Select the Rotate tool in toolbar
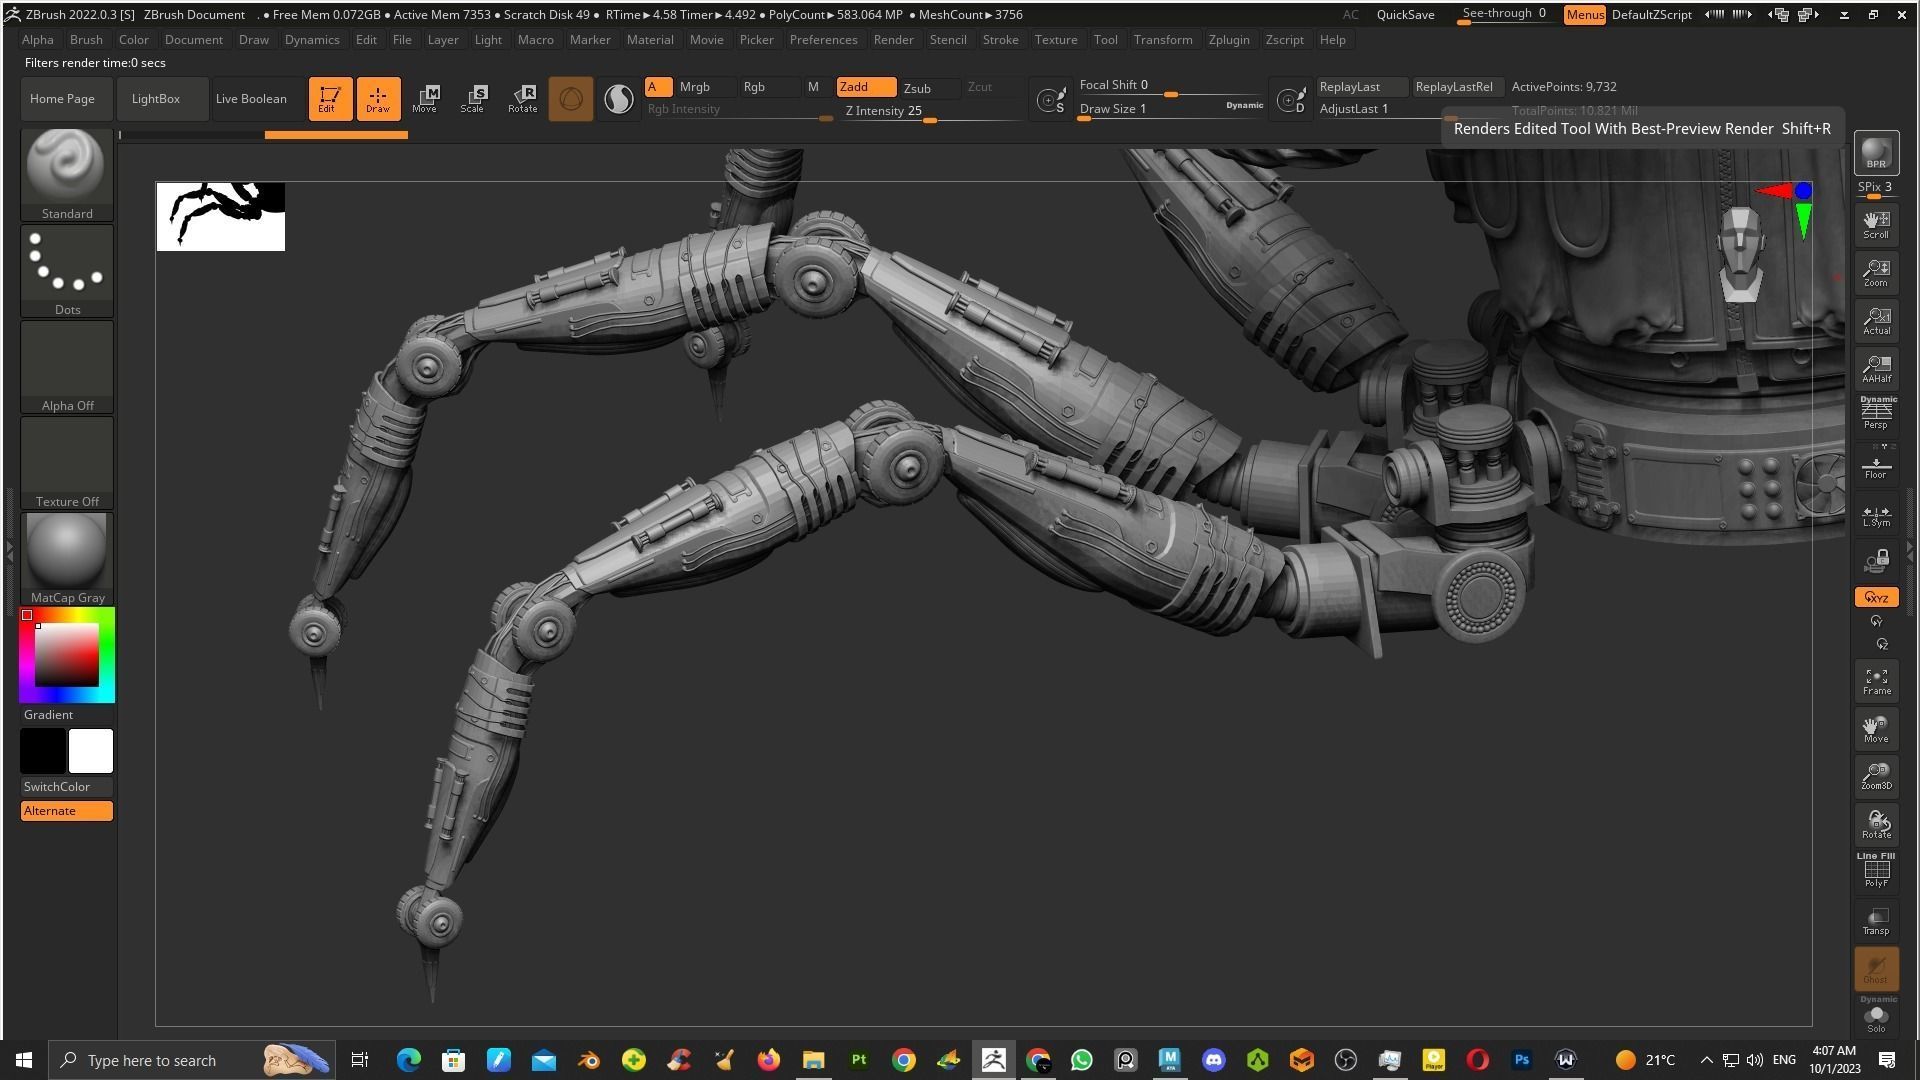Image resolution: width=1920 pixels, height=1080 pixels. tap(522, 98)
